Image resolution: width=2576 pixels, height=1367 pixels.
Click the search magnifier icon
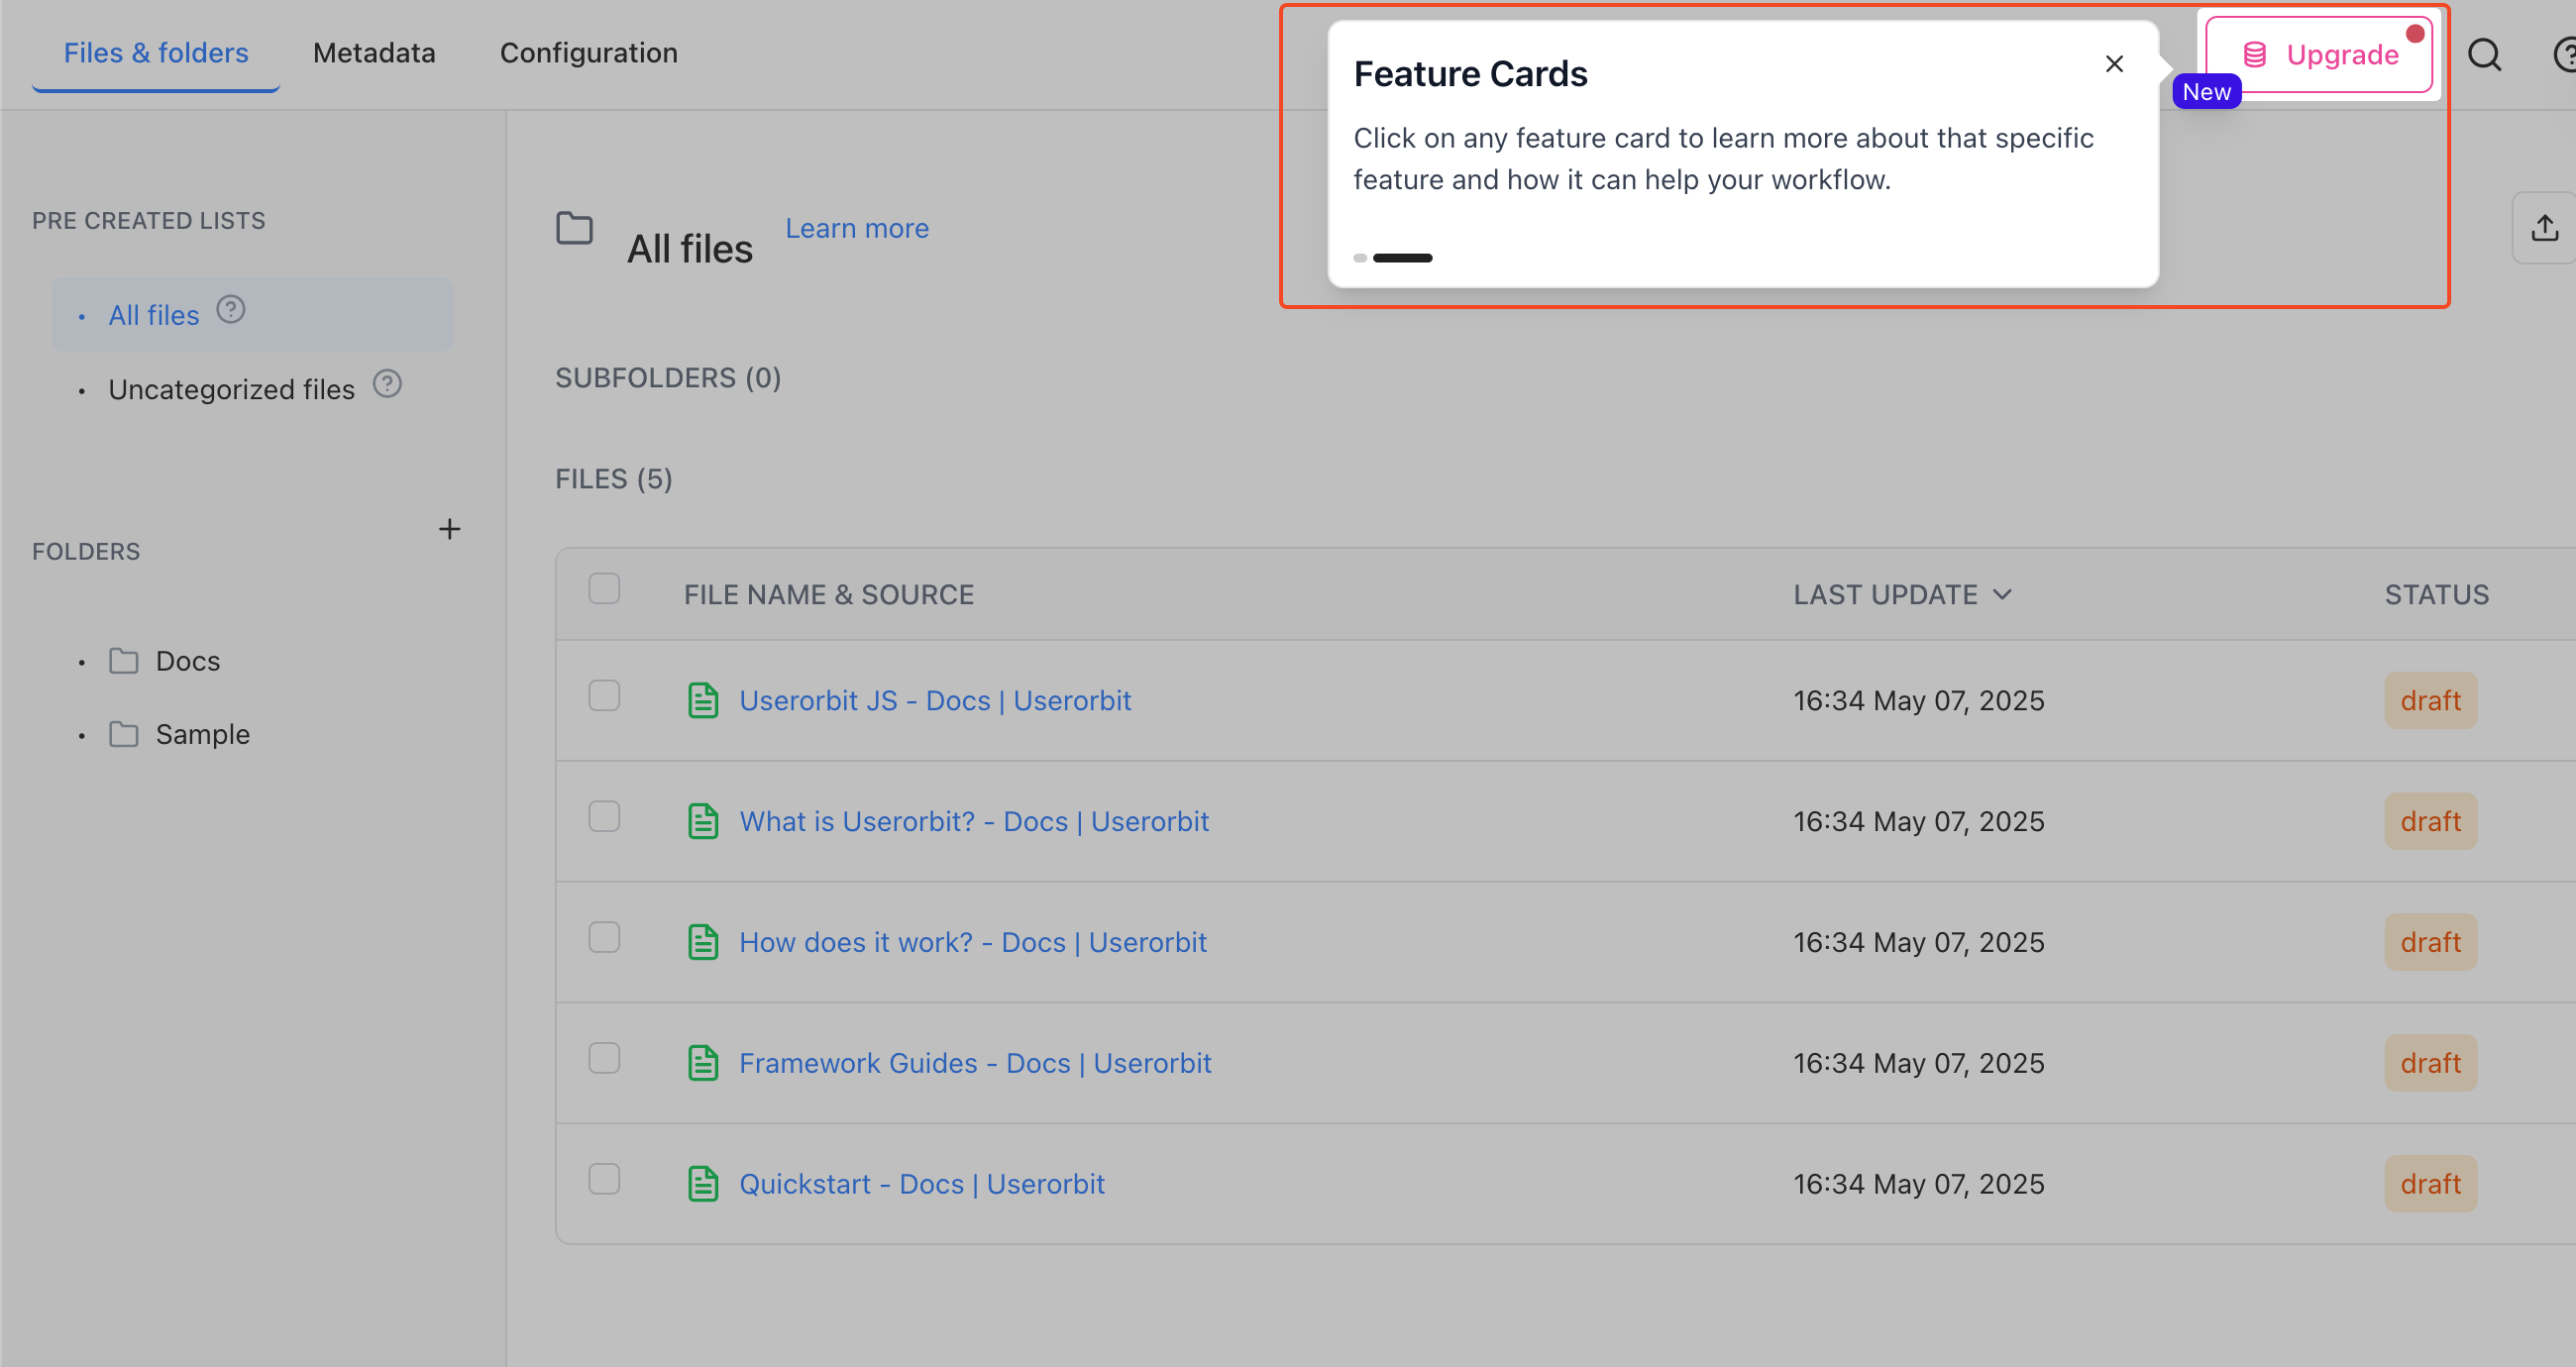coord(2484,55)
